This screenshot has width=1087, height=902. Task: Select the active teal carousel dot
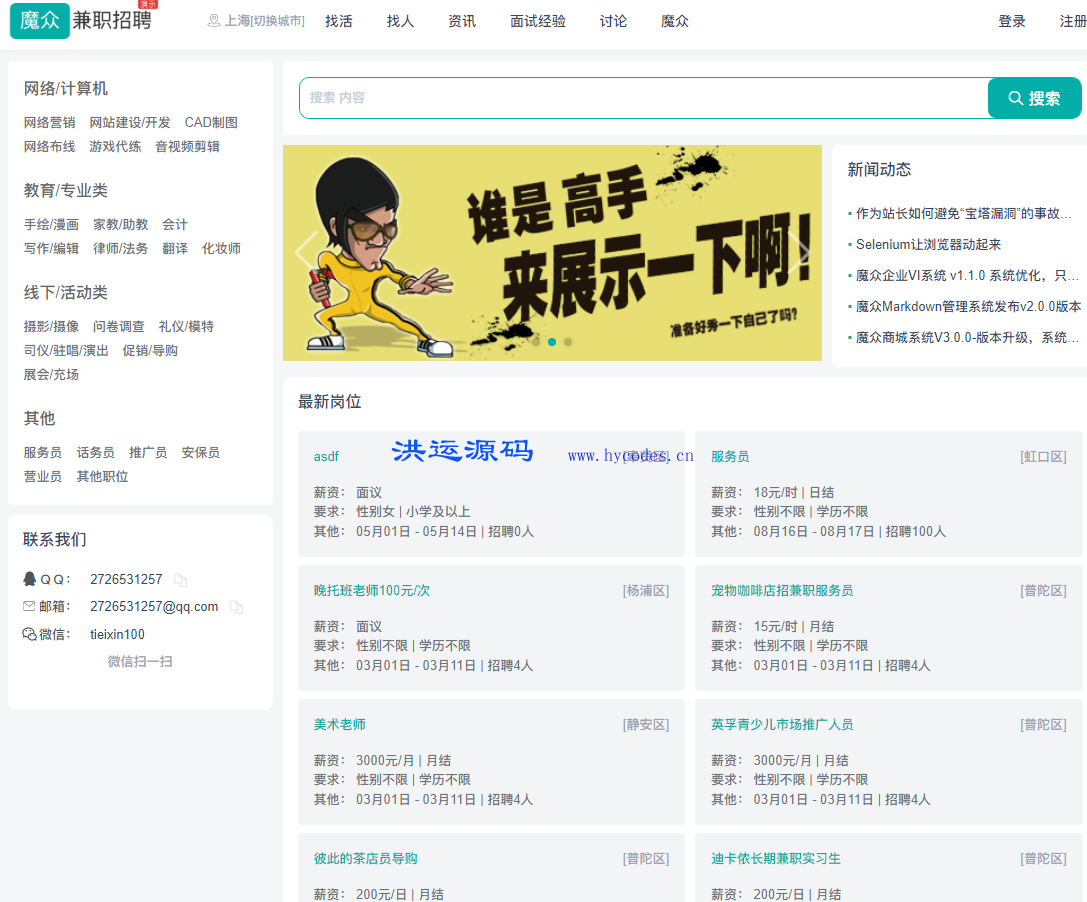point(552,342)
